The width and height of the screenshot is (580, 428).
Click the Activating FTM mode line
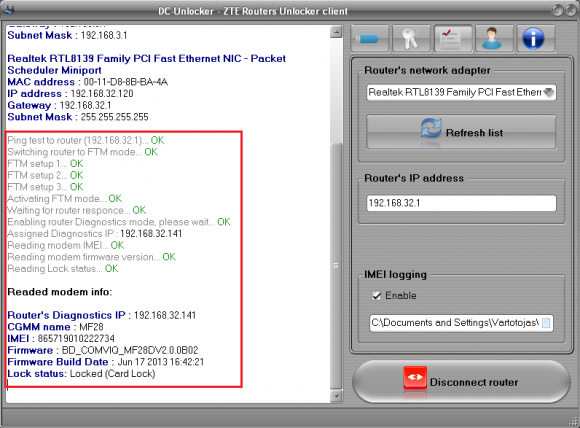point(65,199)
